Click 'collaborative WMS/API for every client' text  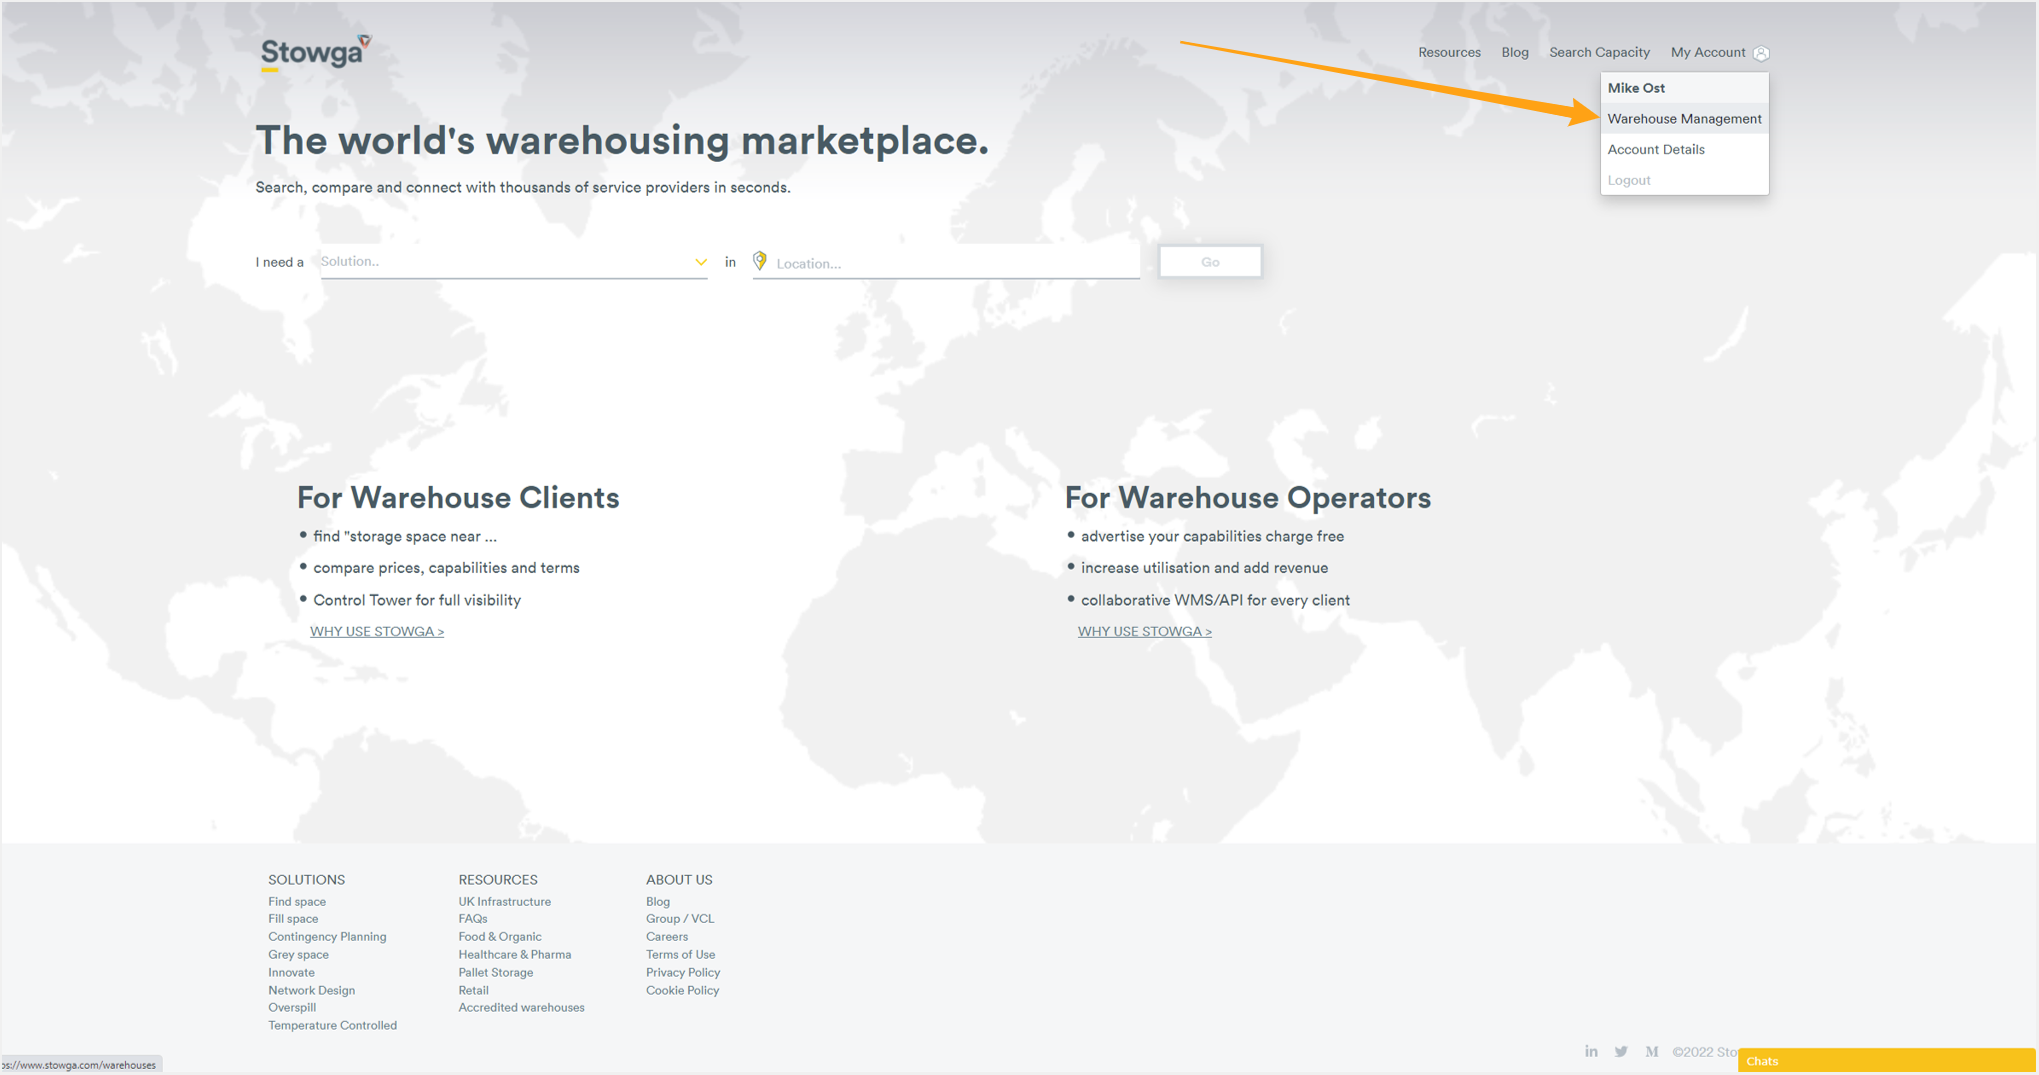1215,600
